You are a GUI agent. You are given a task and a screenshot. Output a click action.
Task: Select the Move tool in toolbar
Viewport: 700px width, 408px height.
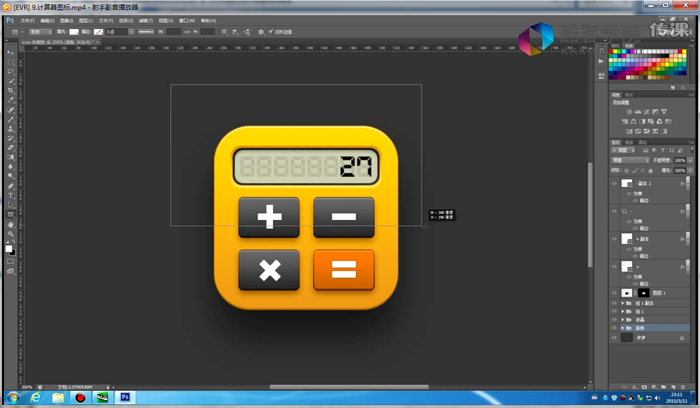pos(11,52)
